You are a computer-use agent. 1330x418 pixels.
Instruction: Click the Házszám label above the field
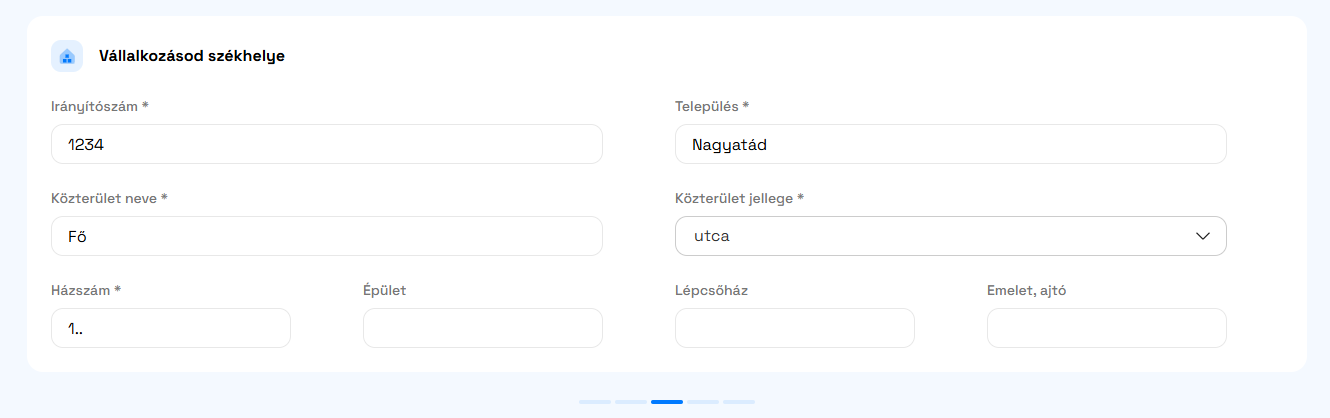click(x=85, y=290)
